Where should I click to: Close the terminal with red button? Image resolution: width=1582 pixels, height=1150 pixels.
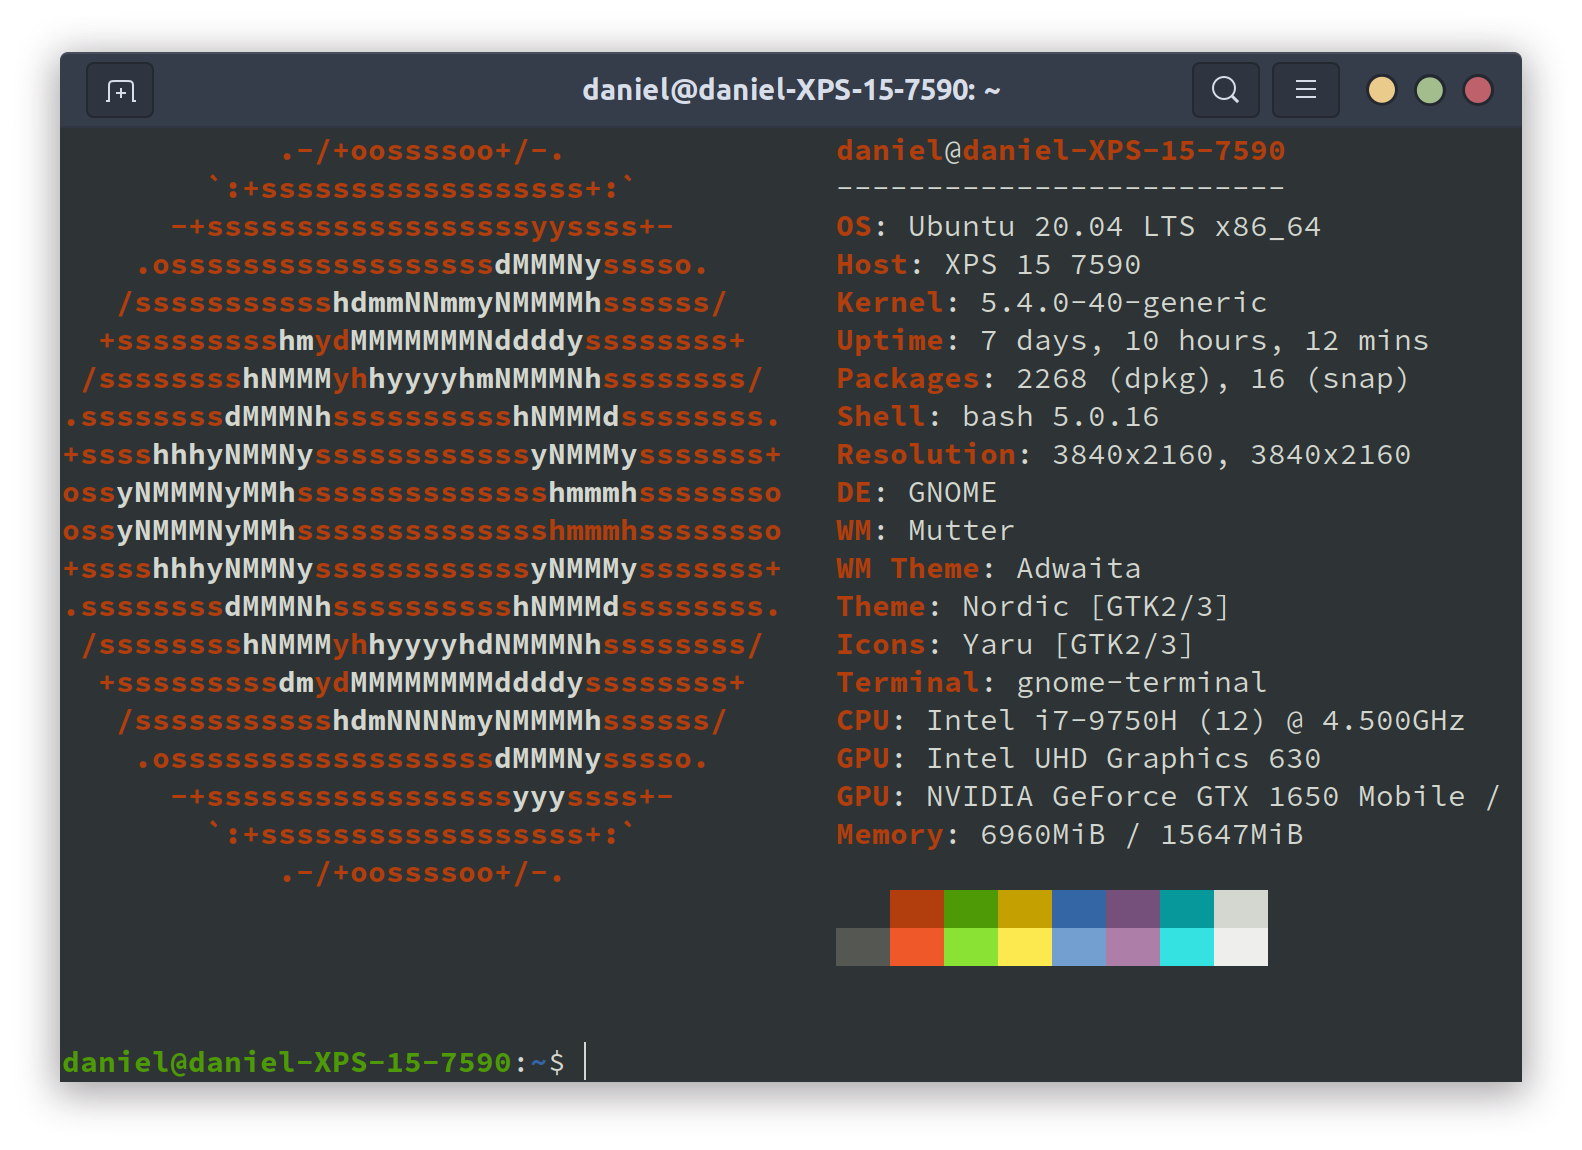1477,90
